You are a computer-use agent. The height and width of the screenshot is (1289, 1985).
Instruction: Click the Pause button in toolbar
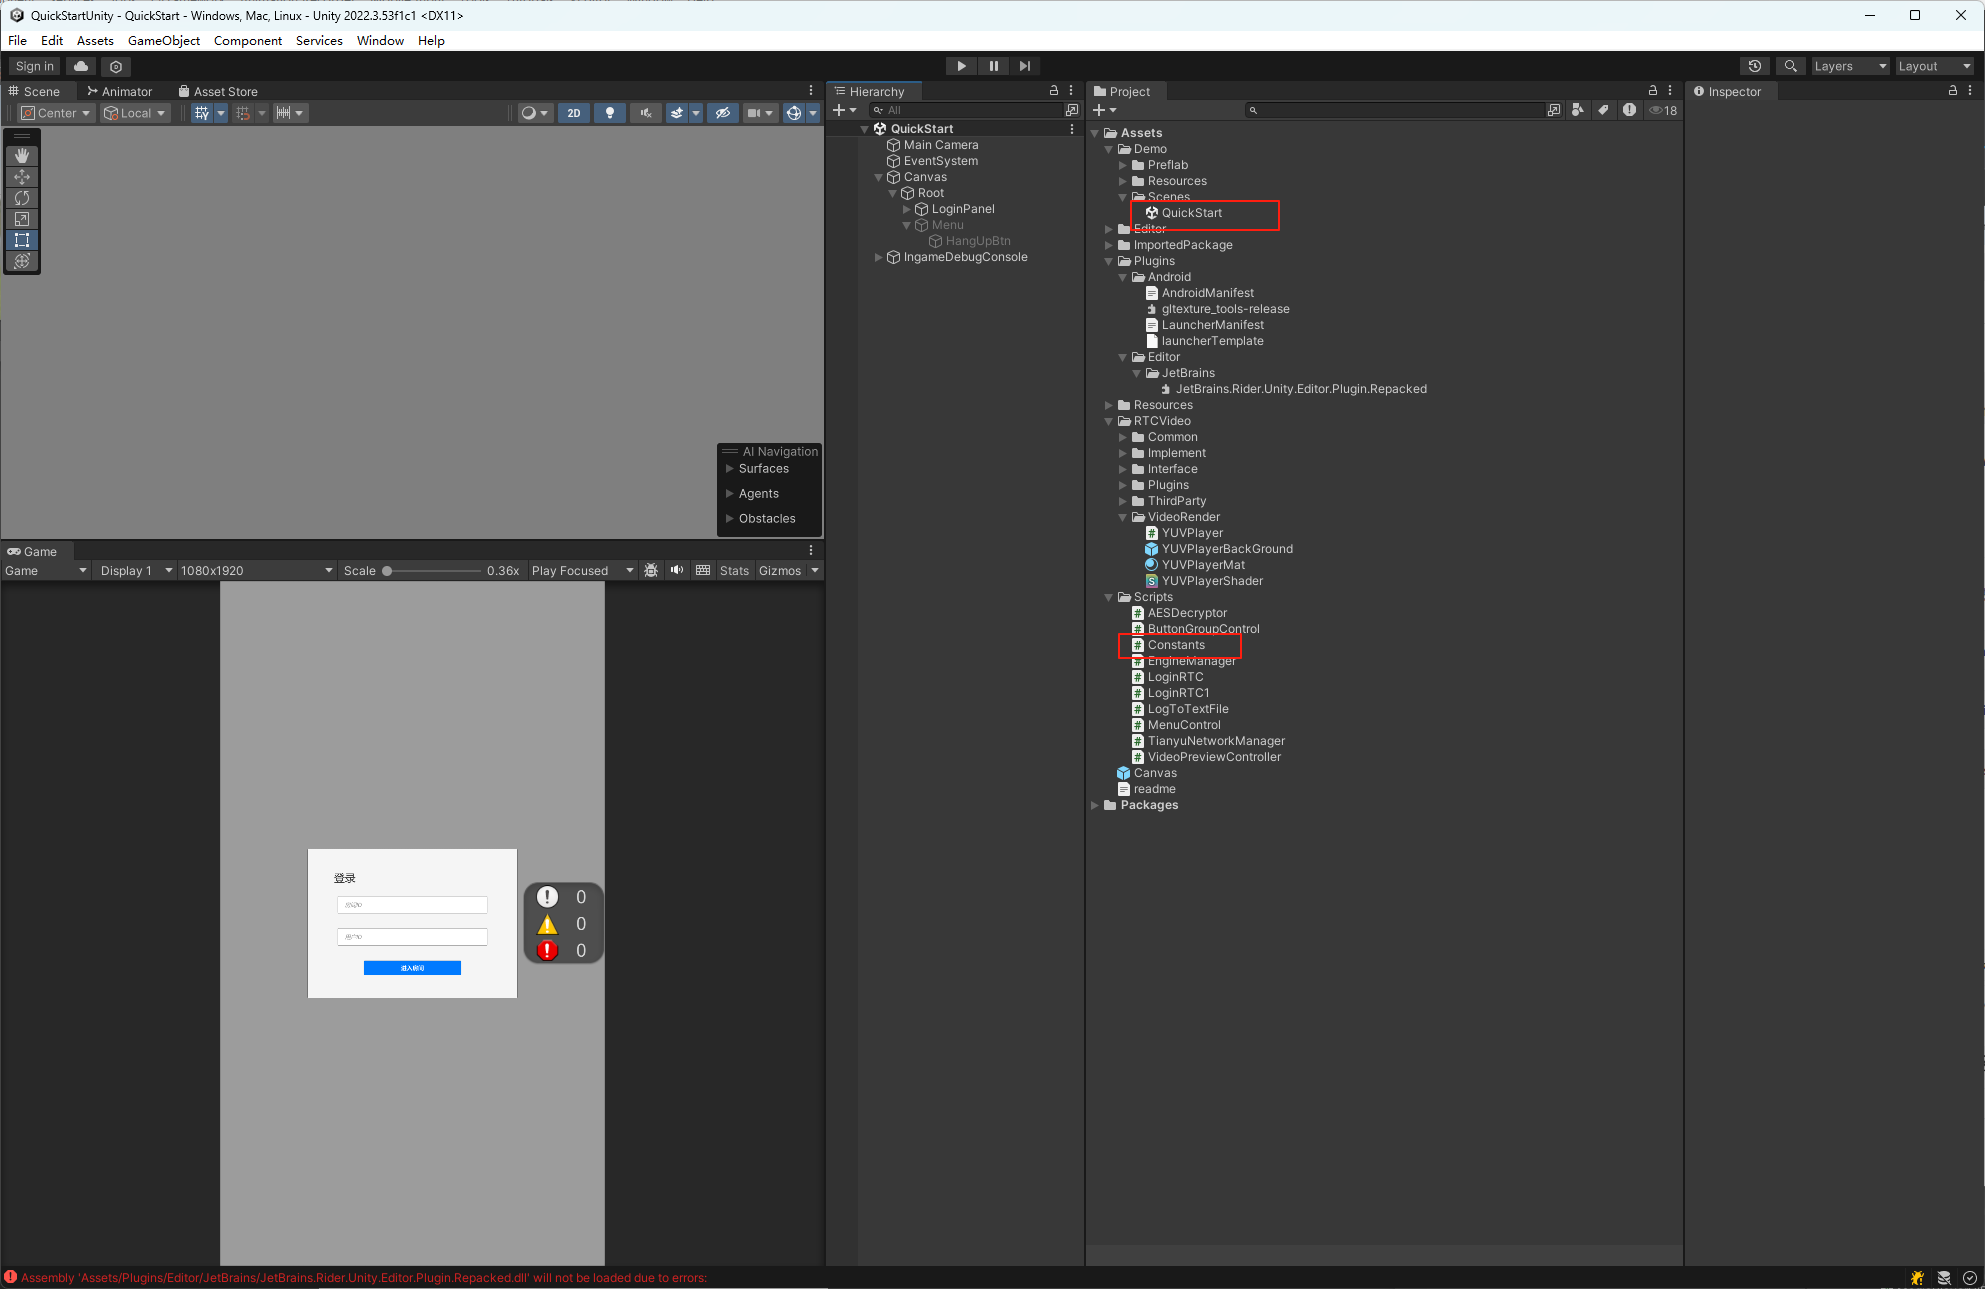[x=993, y=66]
